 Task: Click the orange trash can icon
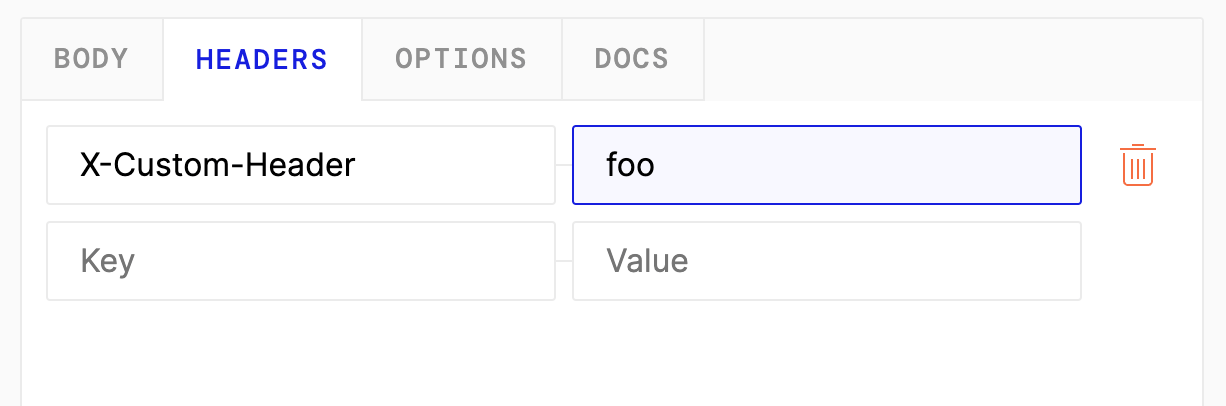[1137, 165]
